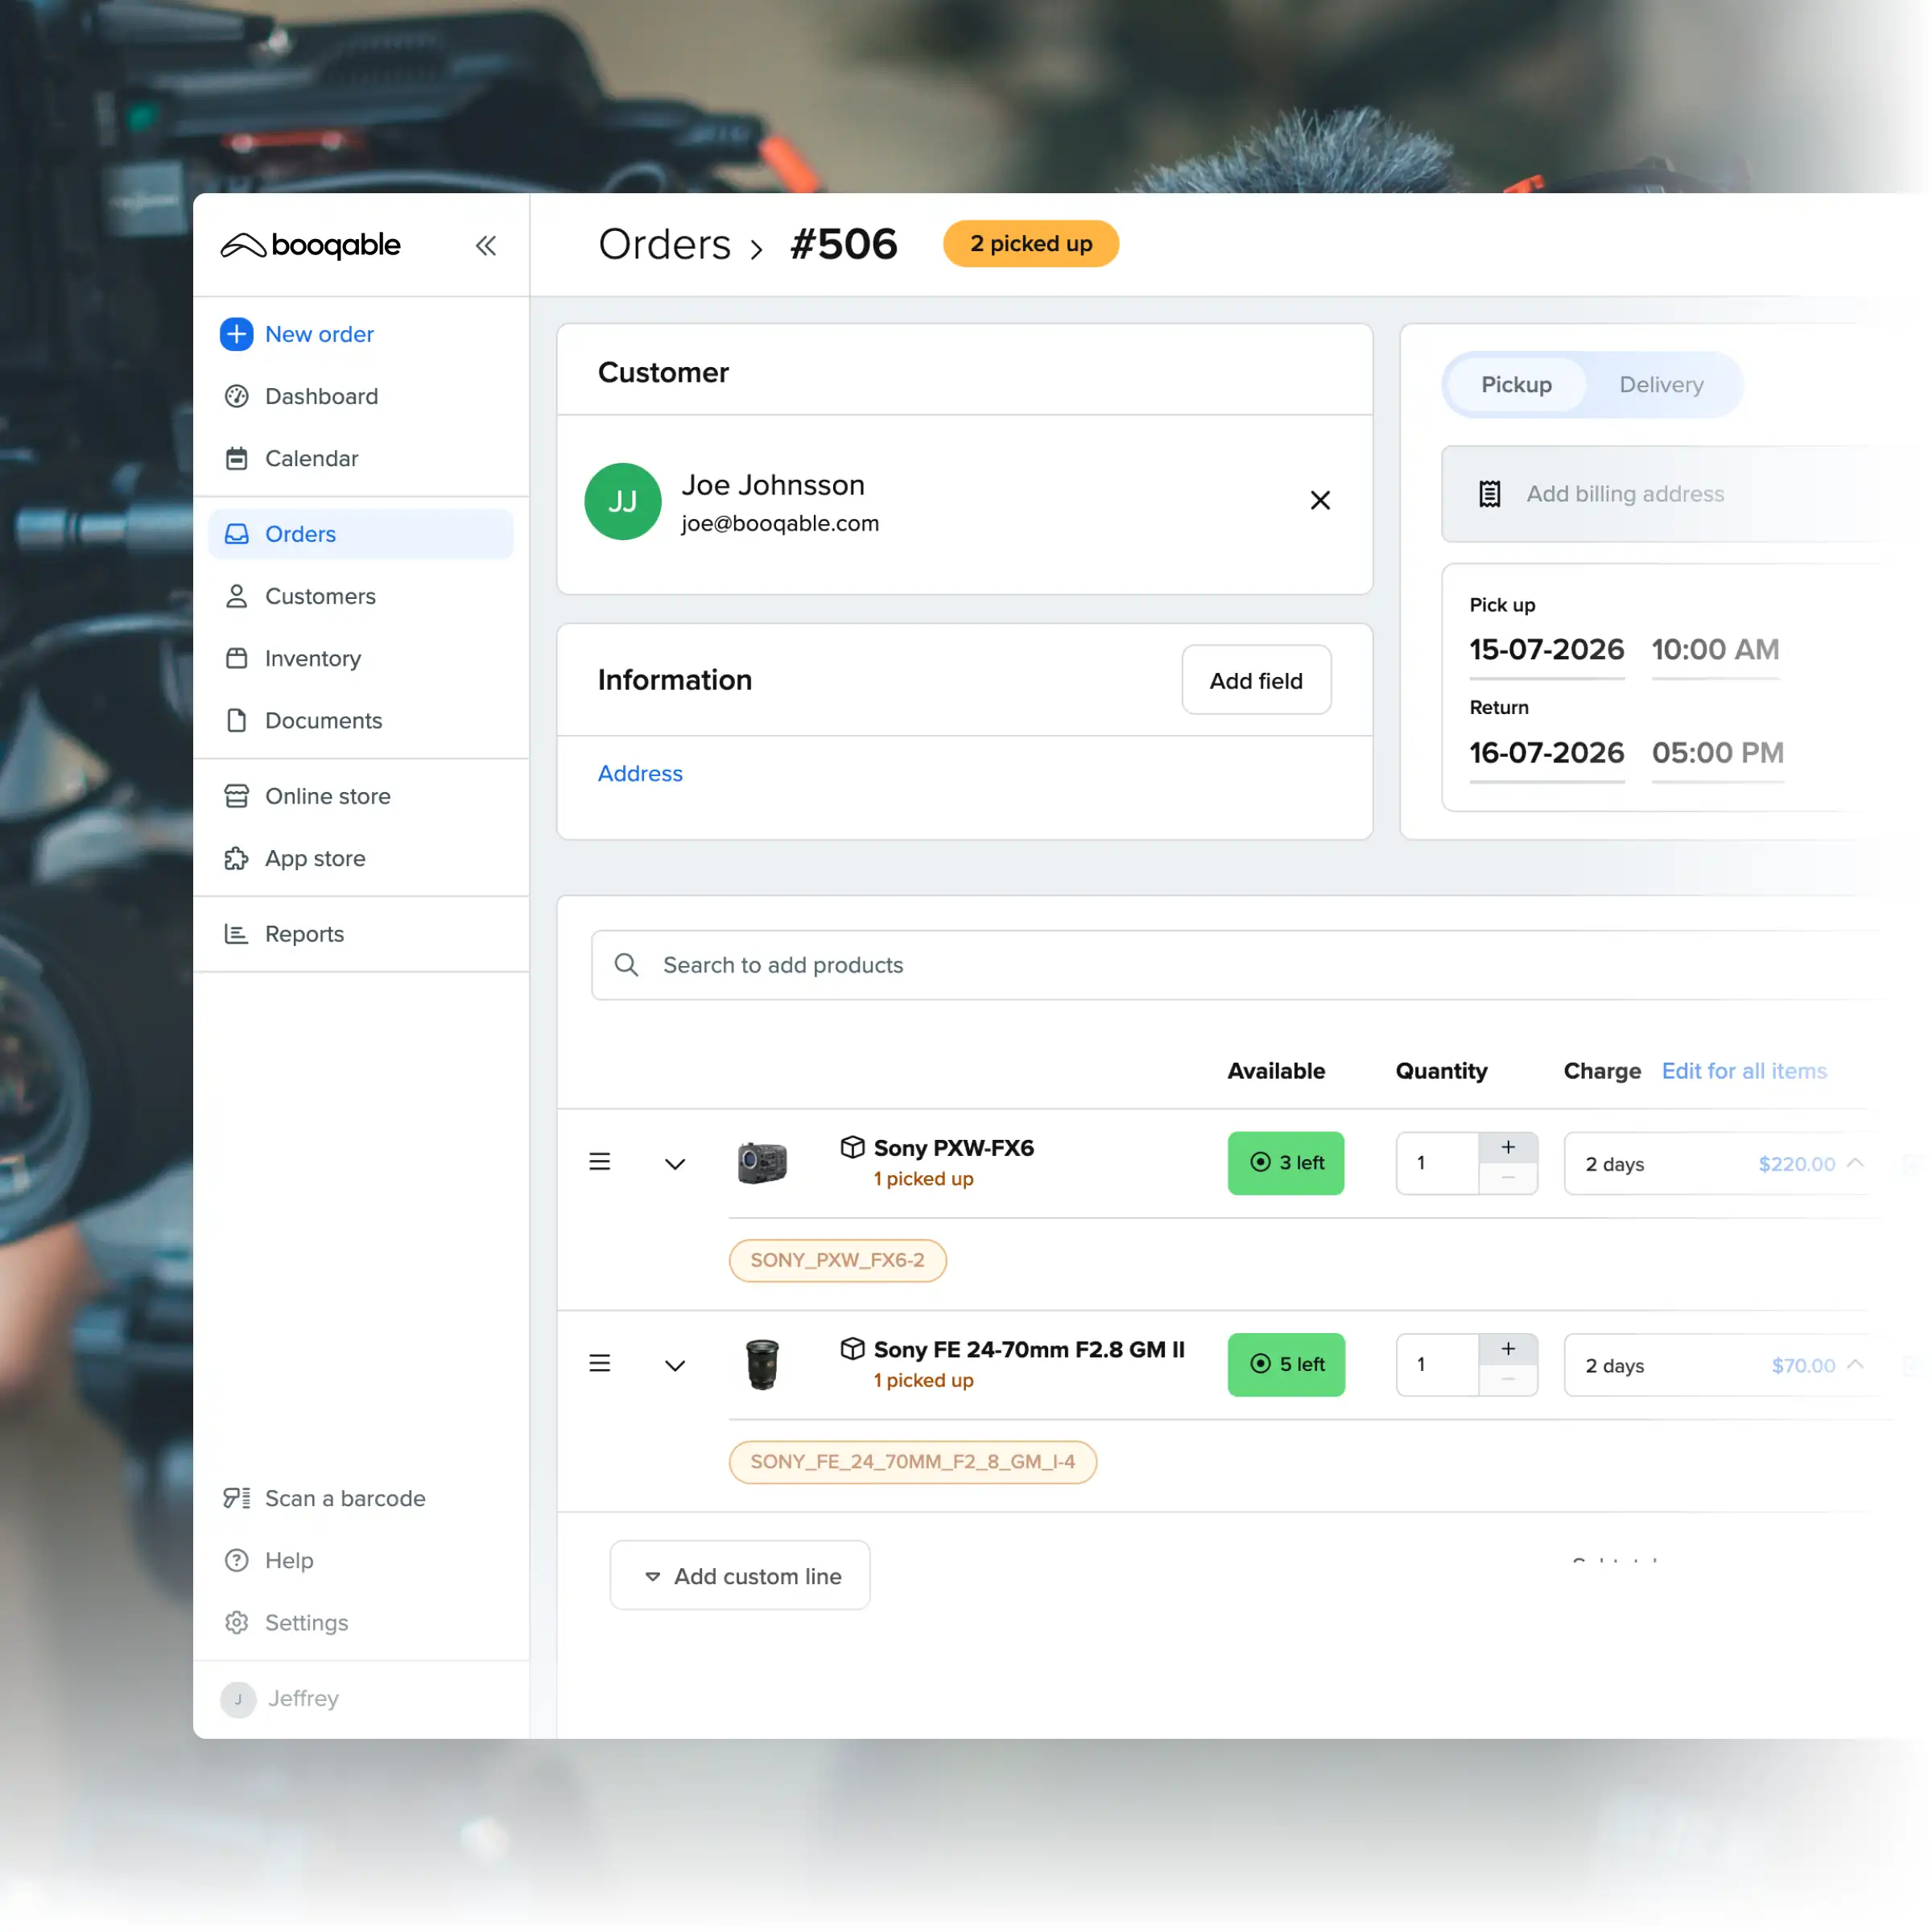Viewport: 1932px width, 1932px height.
Task: Open the Online store section
Action: (x=327, y=796)
